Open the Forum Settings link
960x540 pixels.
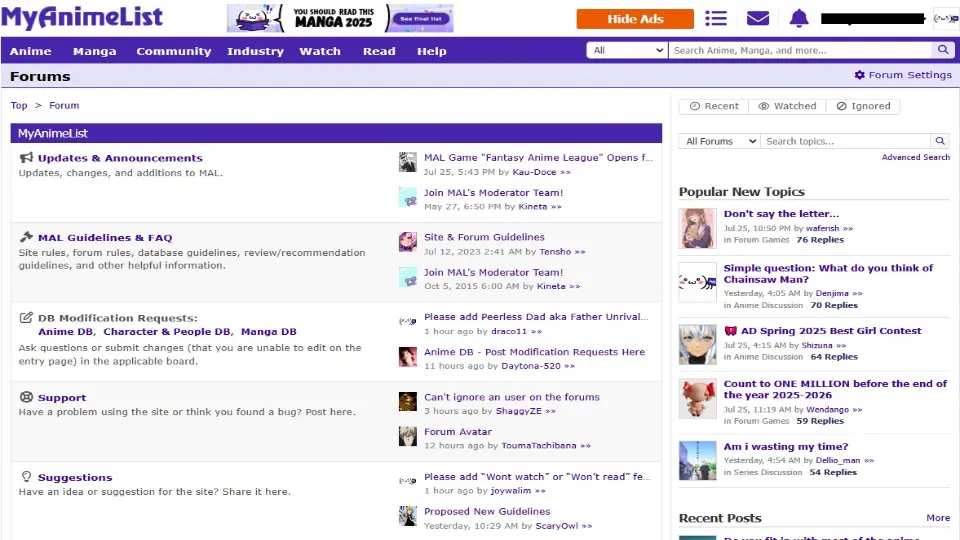coord(910,75)
